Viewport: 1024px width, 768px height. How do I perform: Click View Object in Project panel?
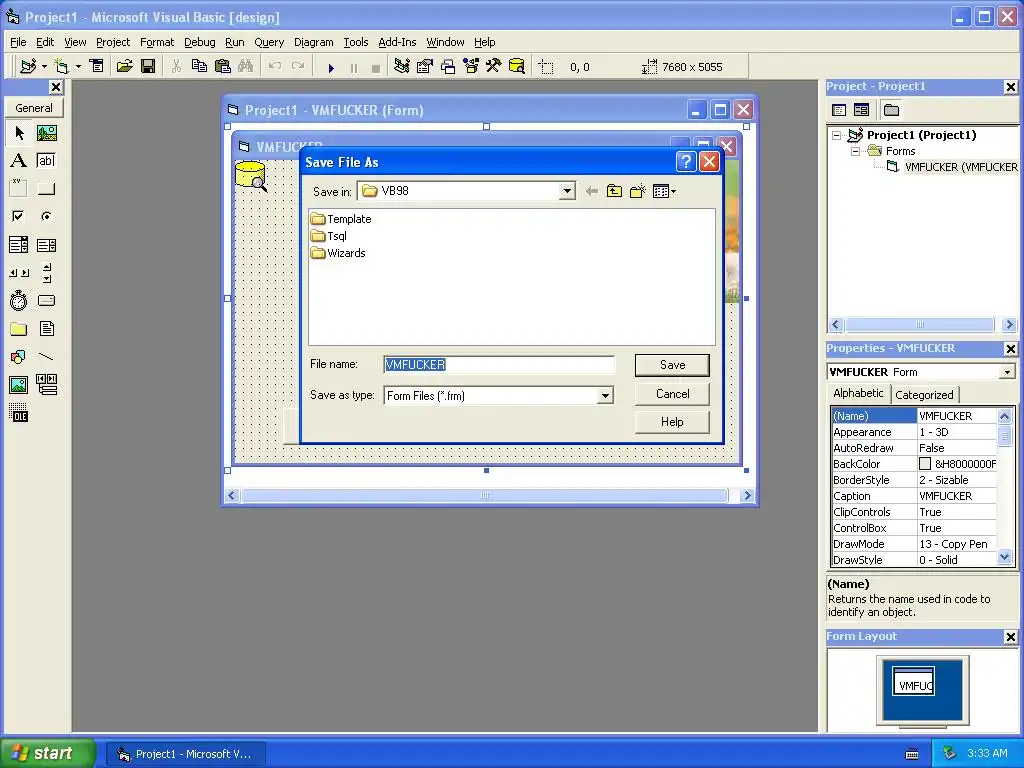pos(861,110)
